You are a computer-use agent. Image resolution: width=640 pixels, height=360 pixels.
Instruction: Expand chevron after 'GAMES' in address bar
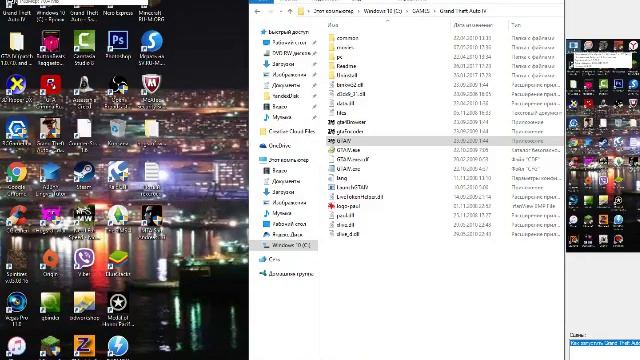[434, 11]
